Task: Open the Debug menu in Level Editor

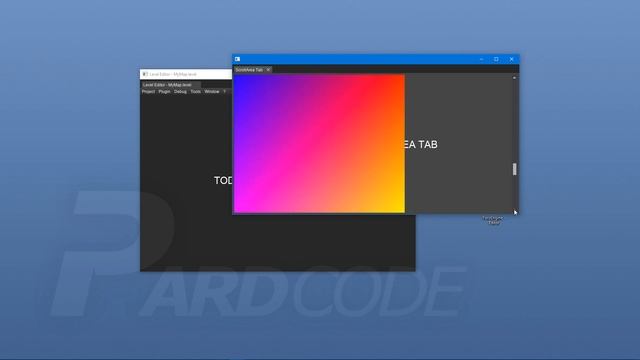Action: click(x=180, y=92)
